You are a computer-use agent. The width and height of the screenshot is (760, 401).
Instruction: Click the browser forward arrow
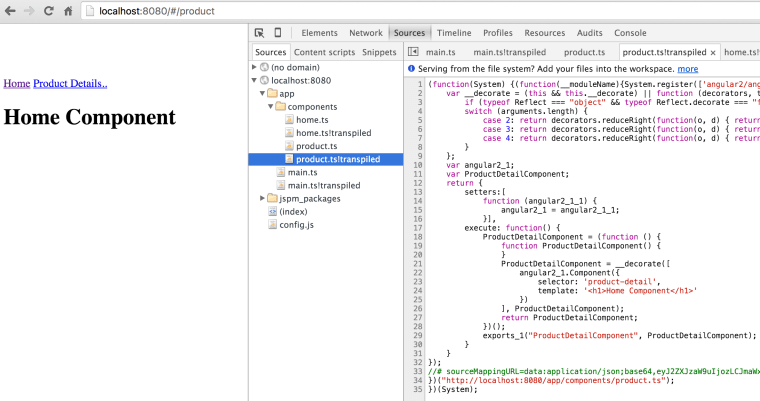[29, 10]
